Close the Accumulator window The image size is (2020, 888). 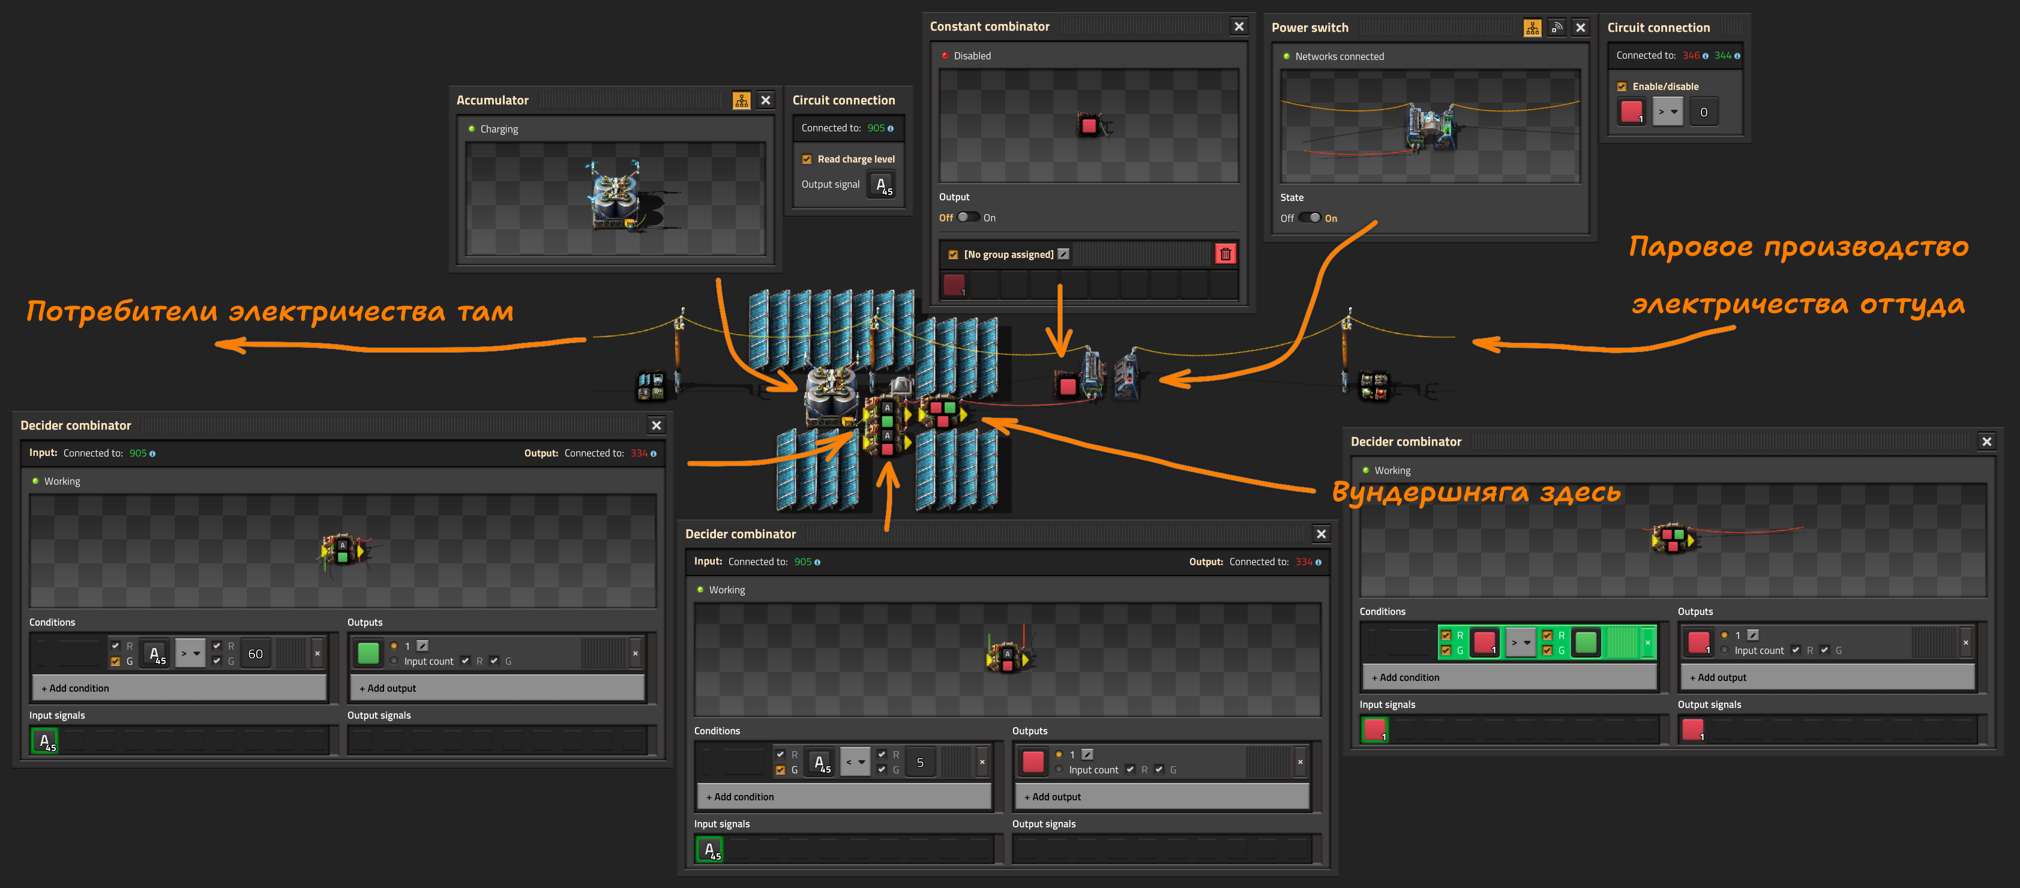765,100
